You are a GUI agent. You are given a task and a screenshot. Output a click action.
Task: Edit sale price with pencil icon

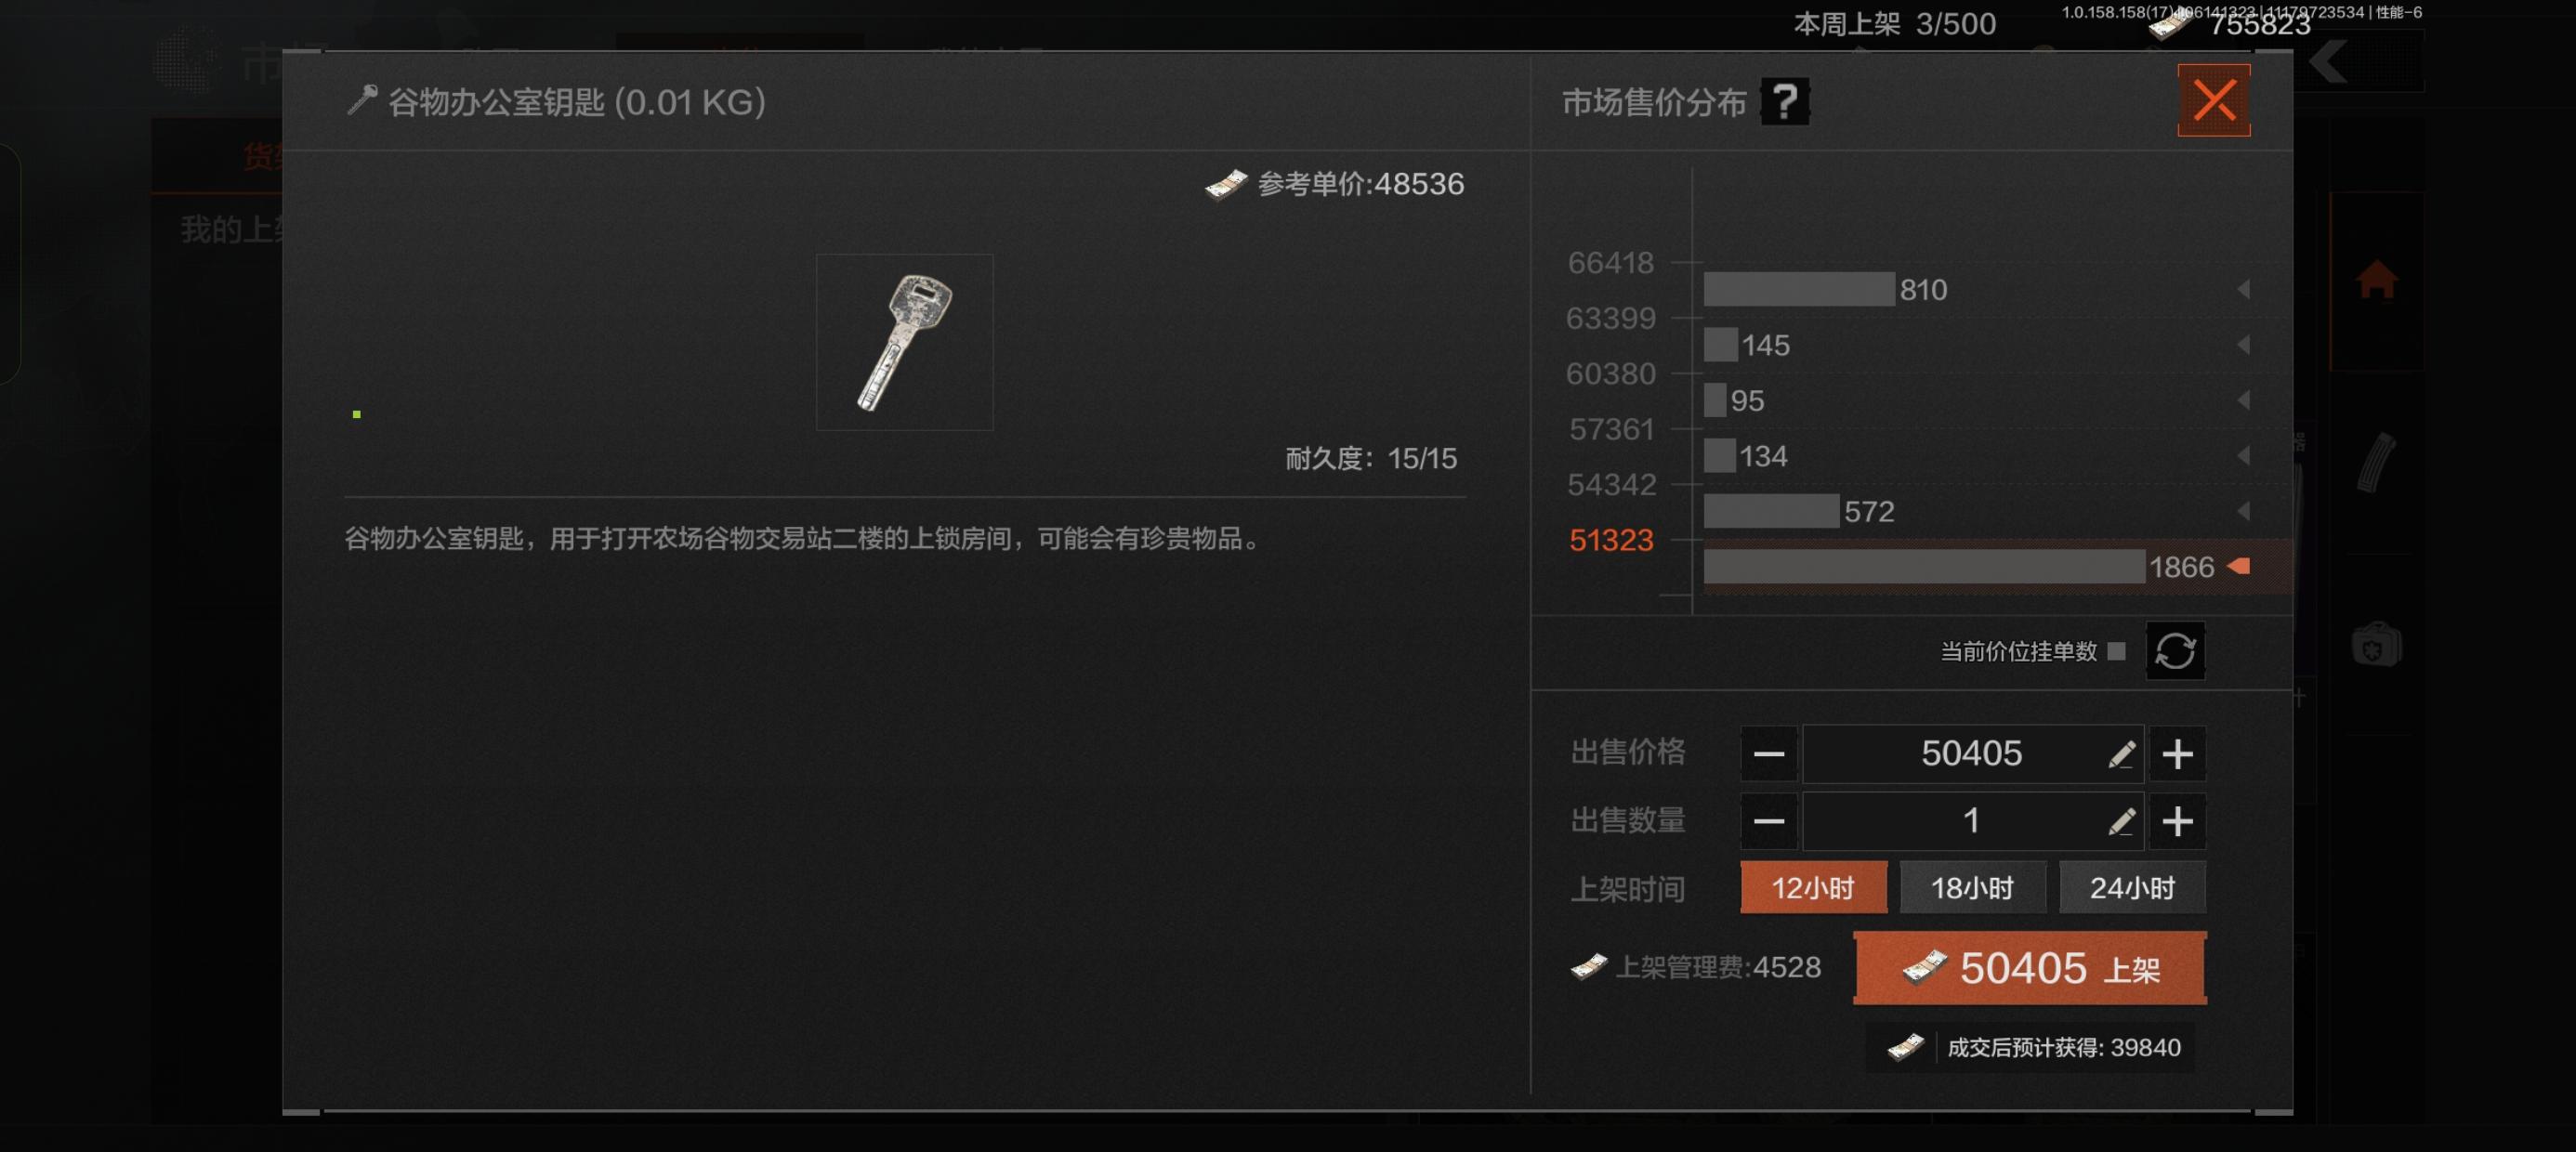tap(2121, 754)
